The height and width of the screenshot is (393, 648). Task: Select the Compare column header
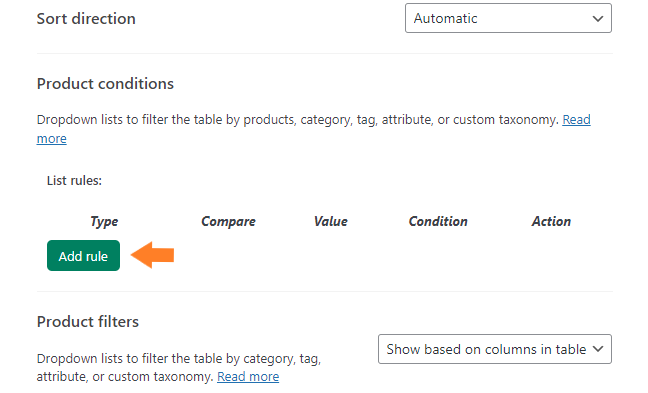point(228,222)
